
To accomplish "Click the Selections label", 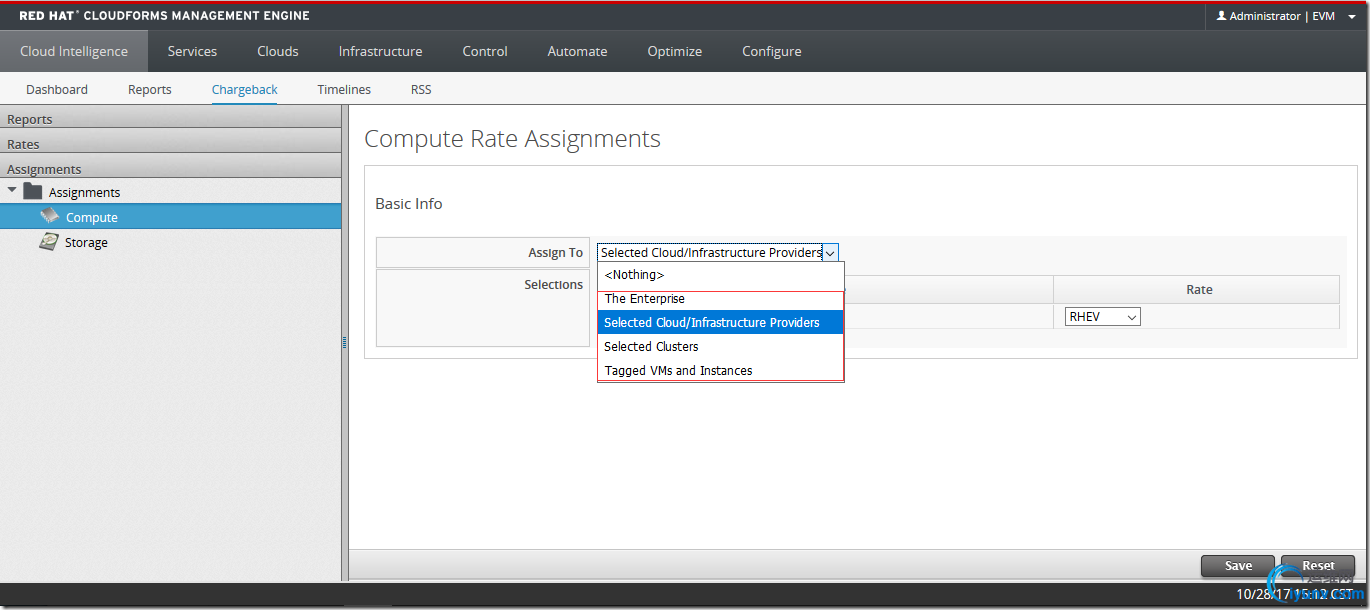I will [x=553, y=285].
